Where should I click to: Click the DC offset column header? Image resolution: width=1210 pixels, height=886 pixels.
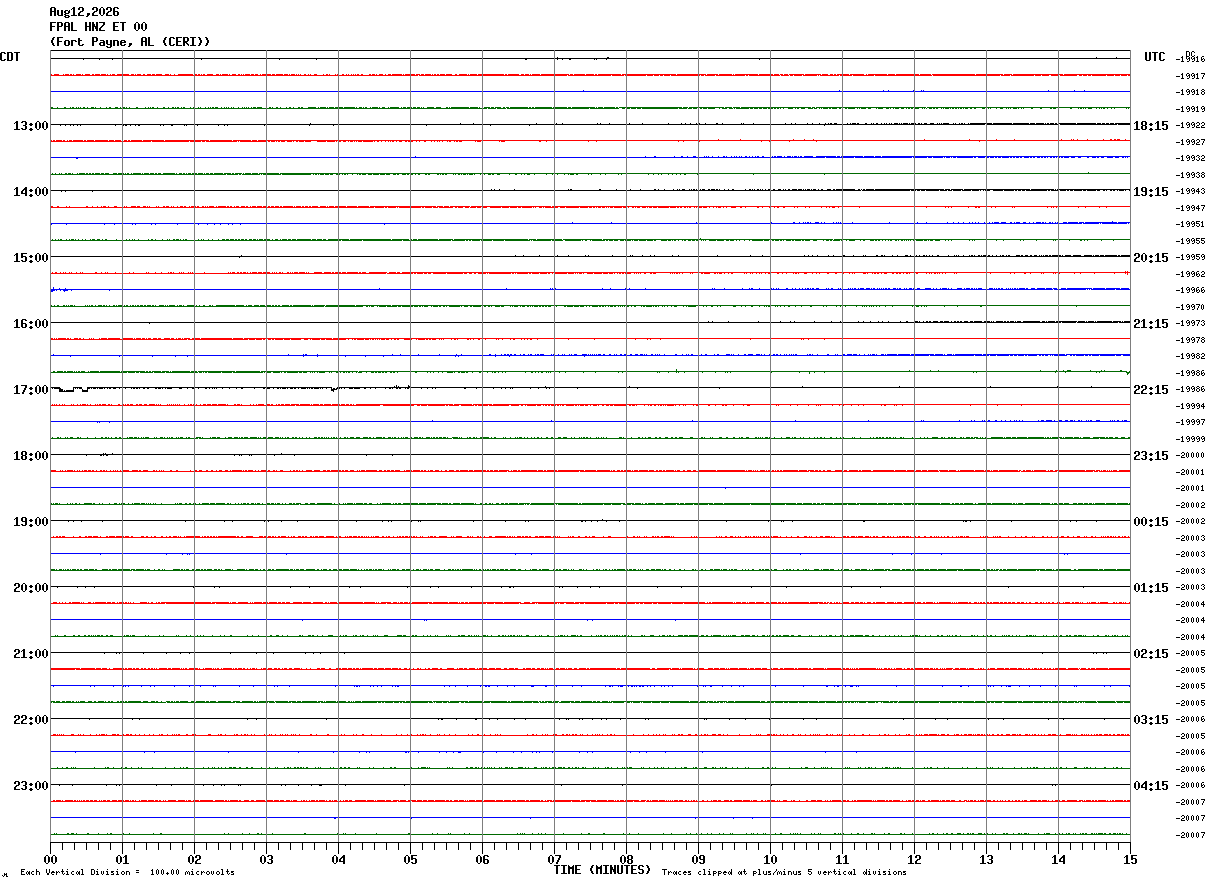1190,54
